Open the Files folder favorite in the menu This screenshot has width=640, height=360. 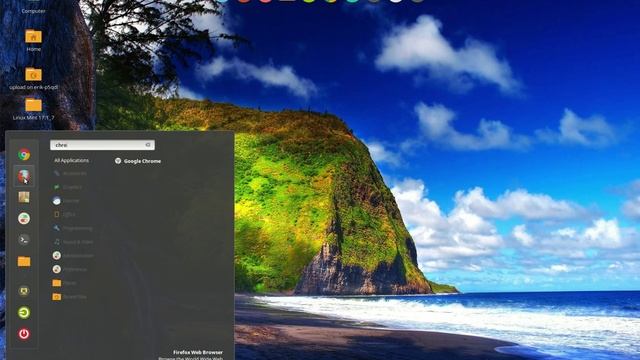24,261
